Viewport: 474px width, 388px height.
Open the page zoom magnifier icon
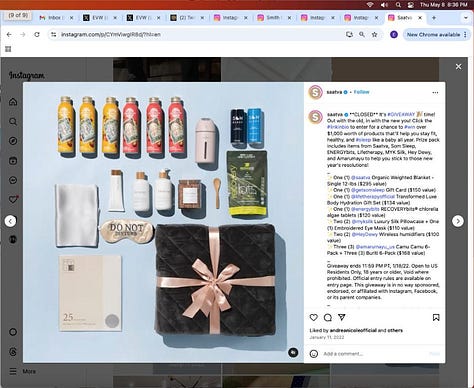pos(362,34)
